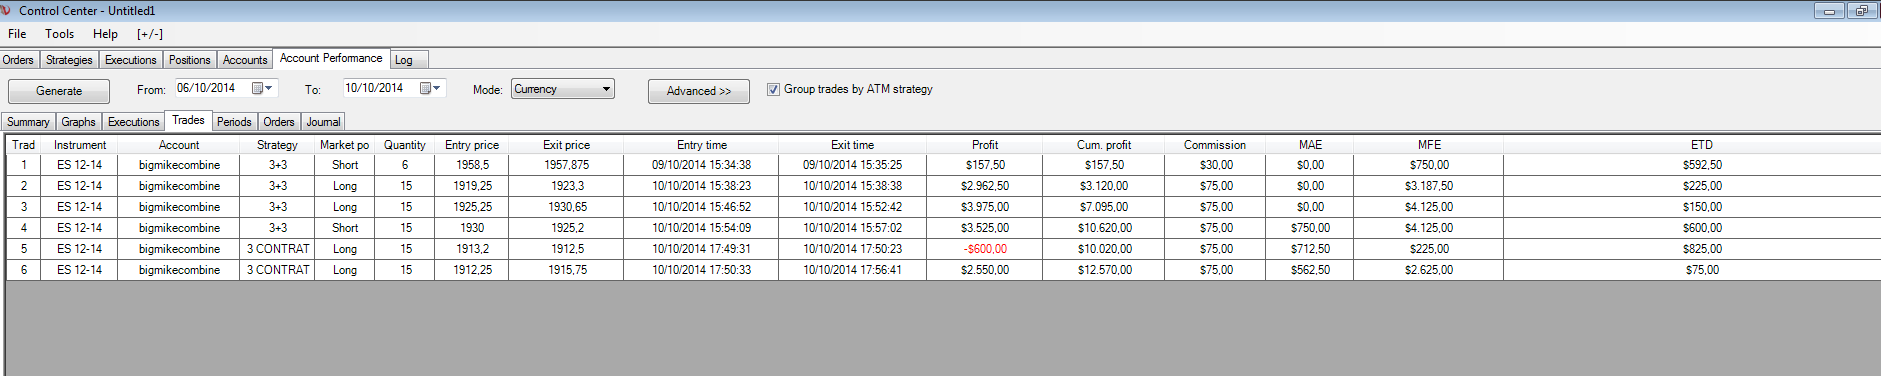Switch to the Strategies tab
1881x376 pixels.
tap(69, 60)
